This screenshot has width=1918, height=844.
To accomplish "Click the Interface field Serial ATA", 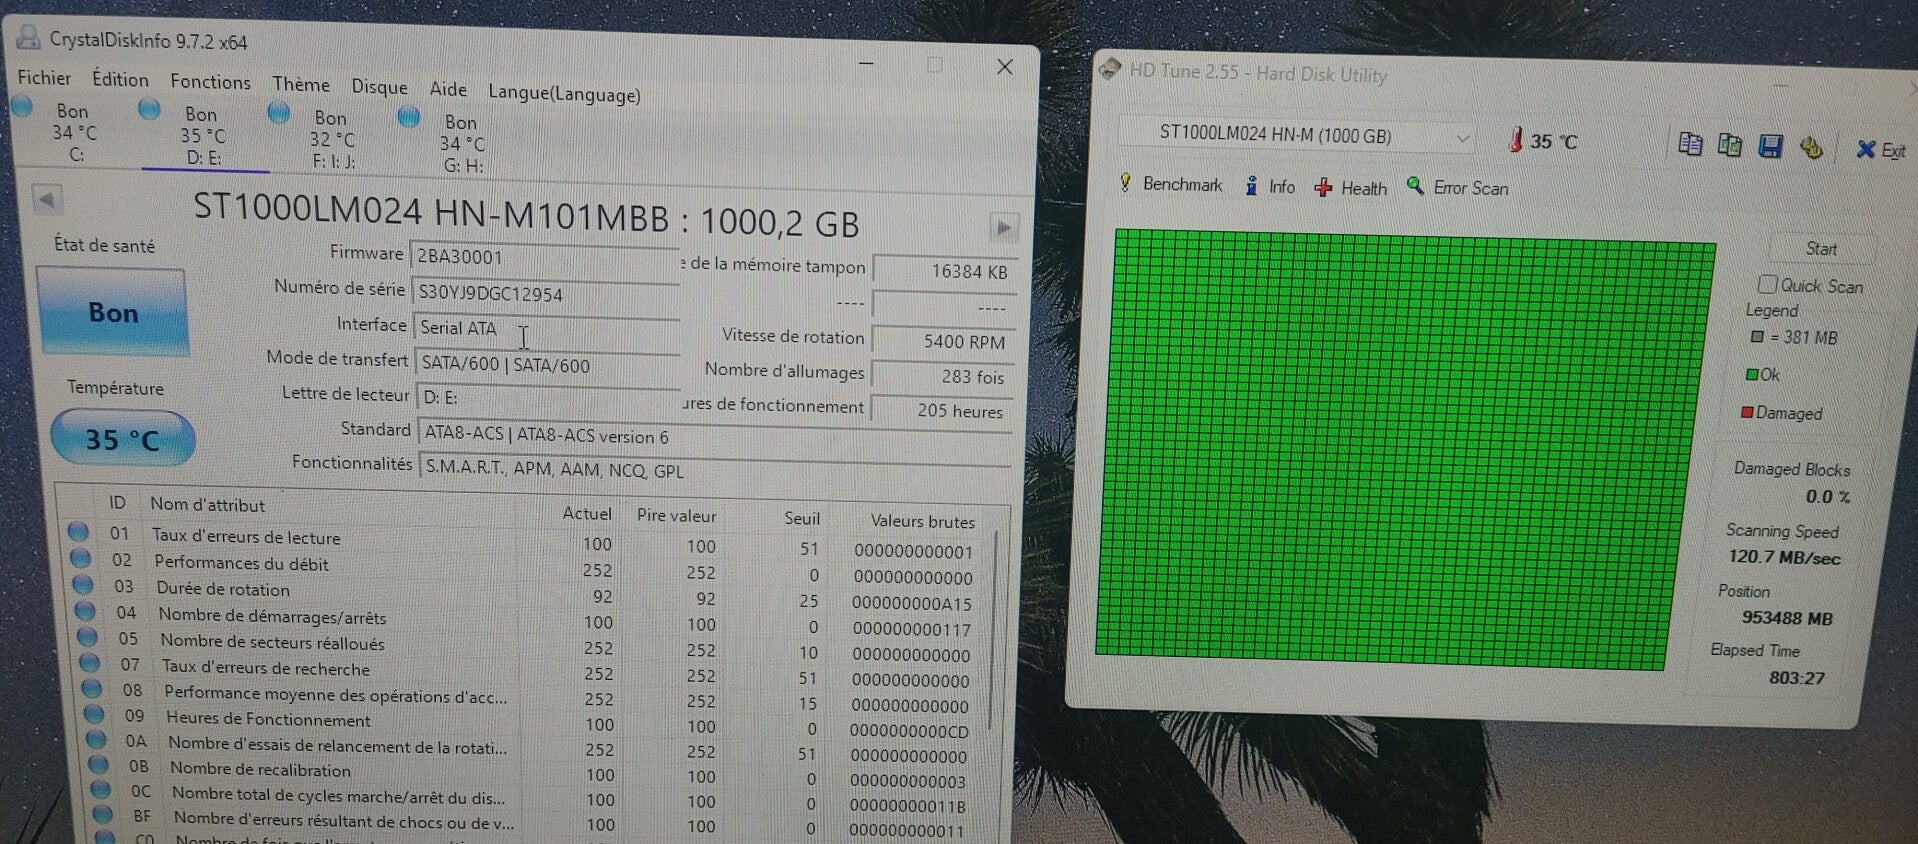I will coord(546,329).
